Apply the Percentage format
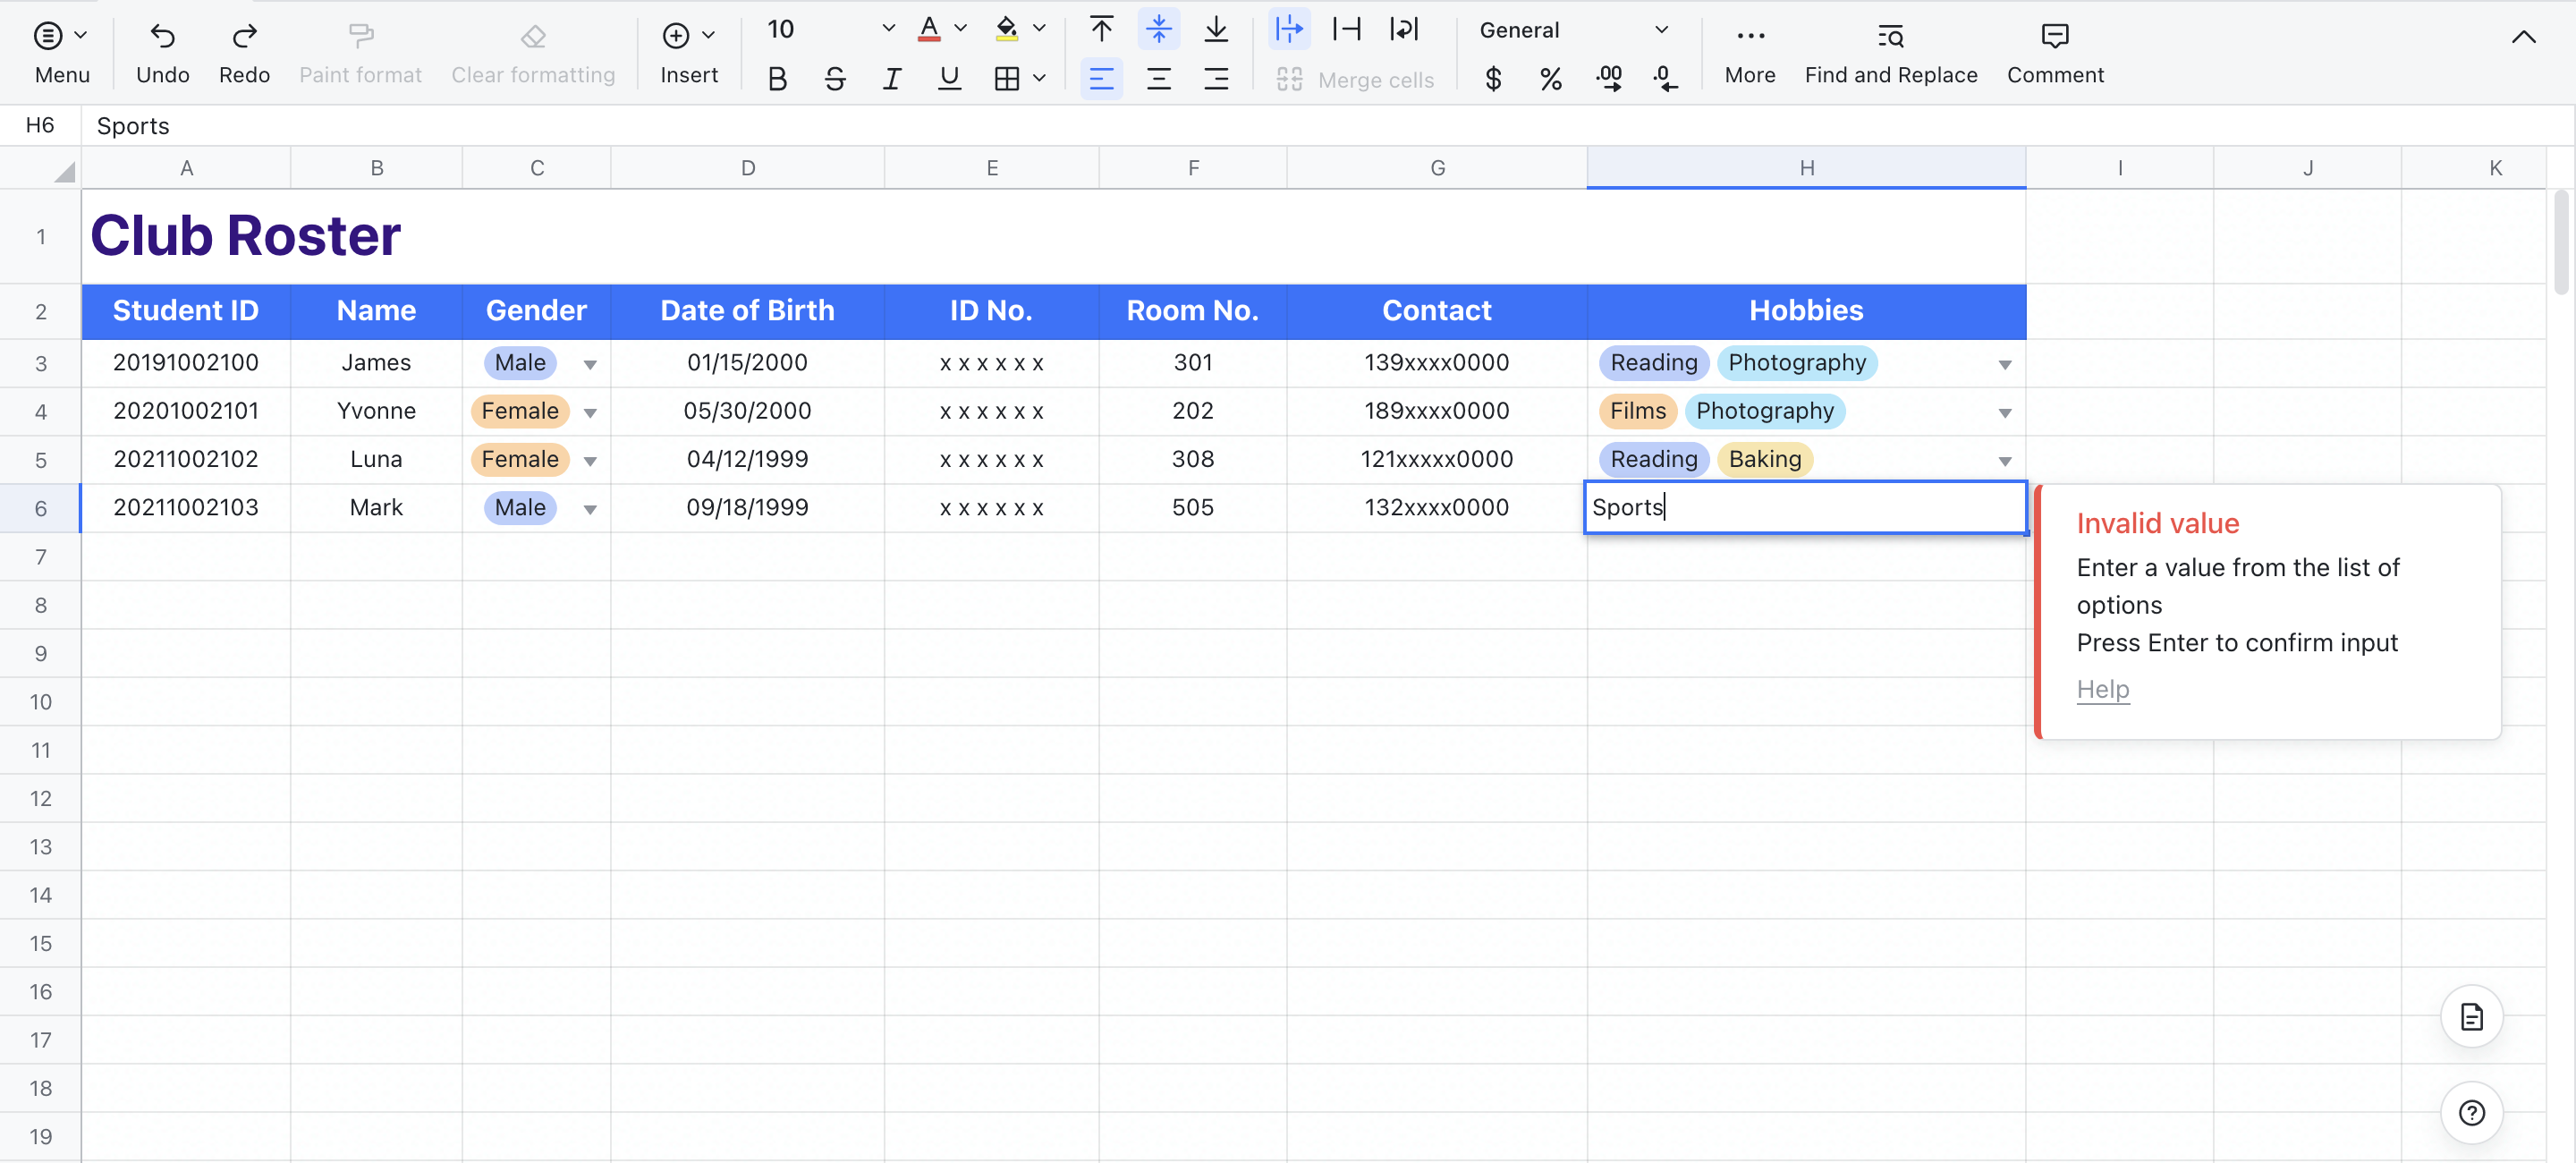2576x1163 pixels. click(1551, 79)
